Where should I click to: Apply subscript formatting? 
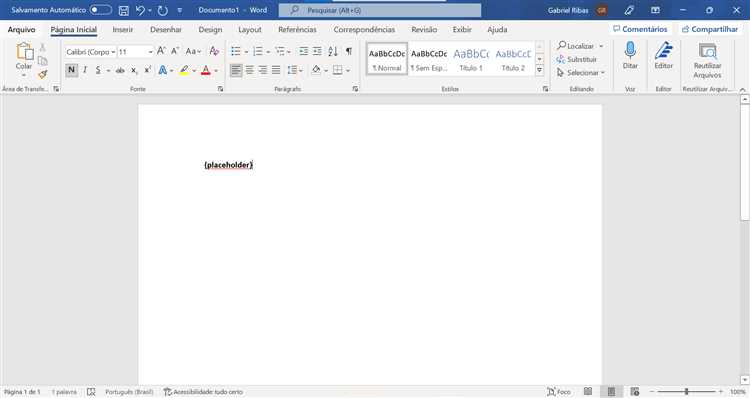[x=134, y=70]
